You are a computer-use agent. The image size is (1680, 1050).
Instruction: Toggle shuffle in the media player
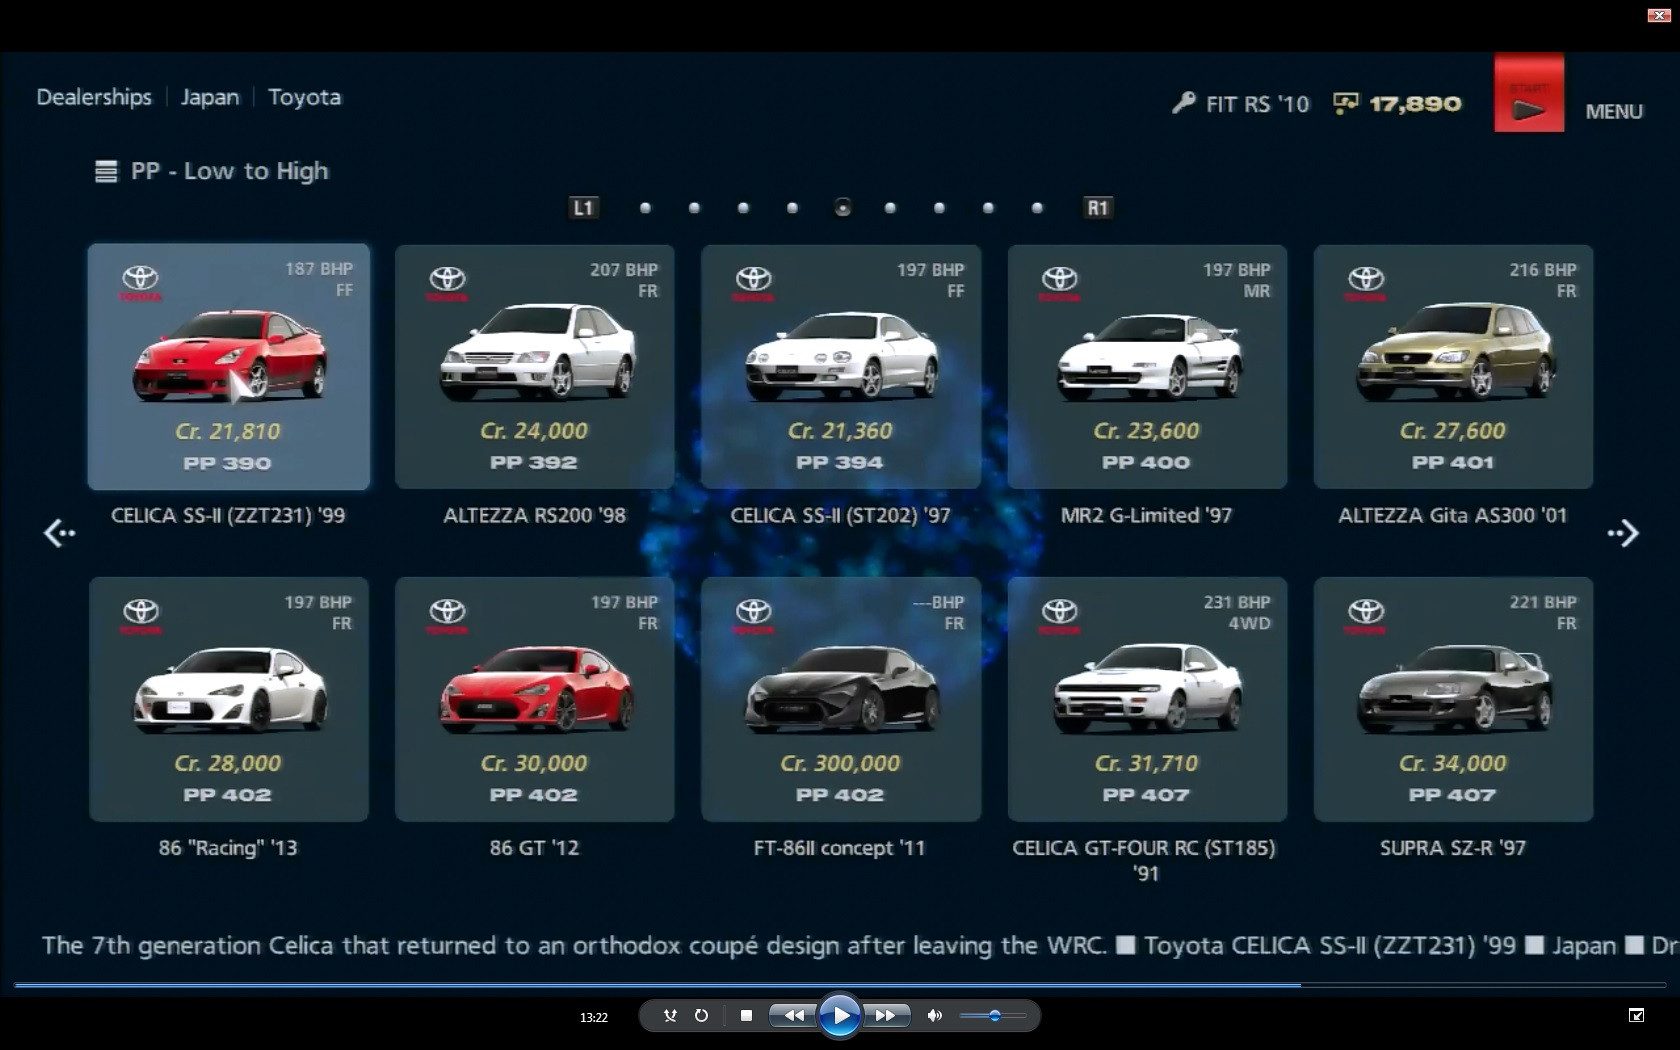pos(670,1015)
